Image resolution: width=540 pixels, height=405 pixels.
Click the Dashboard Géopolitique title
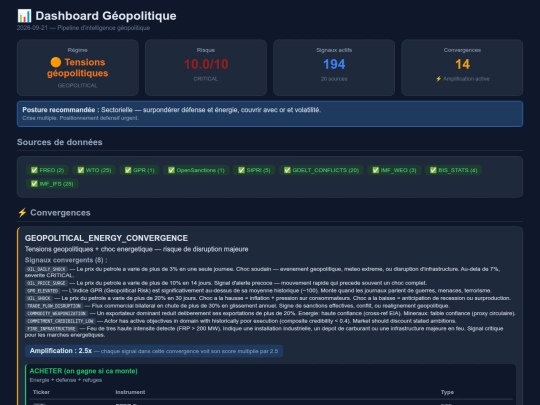[106, 16]
